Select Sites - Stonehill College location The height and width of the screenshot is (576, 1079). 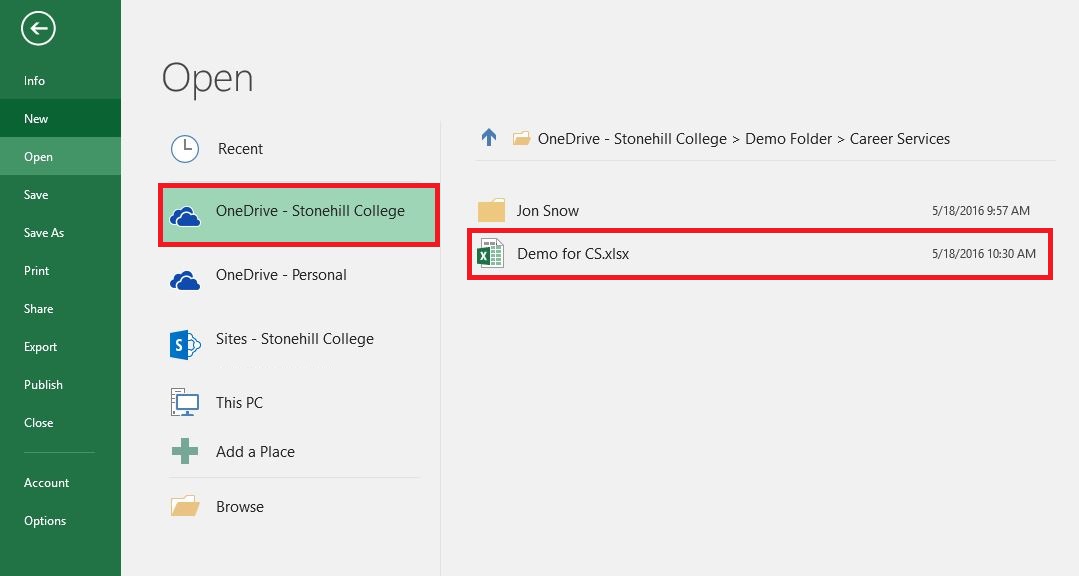[295, 339]
